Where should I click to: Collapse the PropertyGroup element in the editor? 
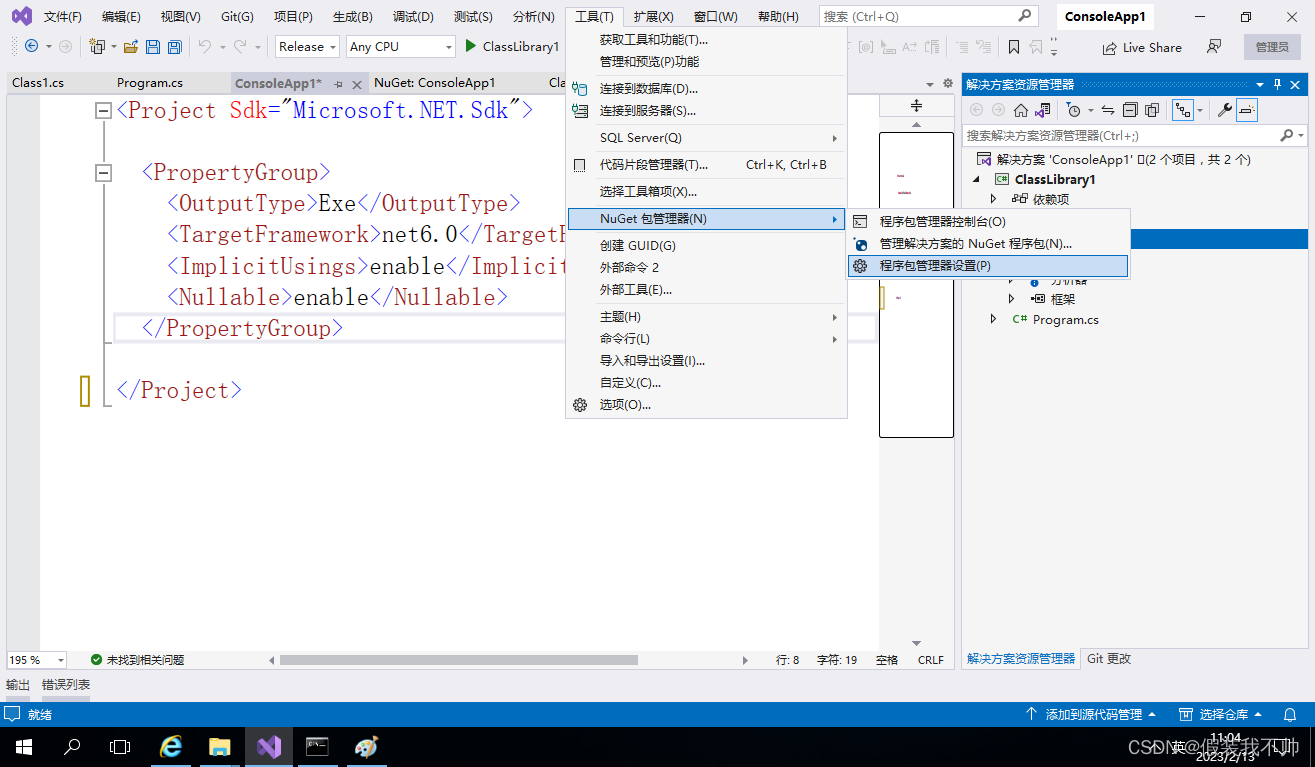click(x=103, y=173)
